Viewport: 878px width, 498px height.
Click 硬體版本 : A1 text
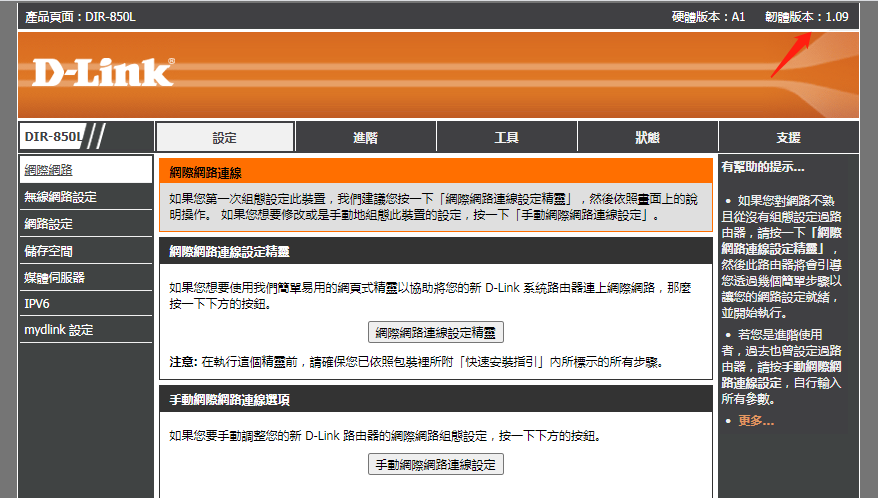(x=708, y=17)
